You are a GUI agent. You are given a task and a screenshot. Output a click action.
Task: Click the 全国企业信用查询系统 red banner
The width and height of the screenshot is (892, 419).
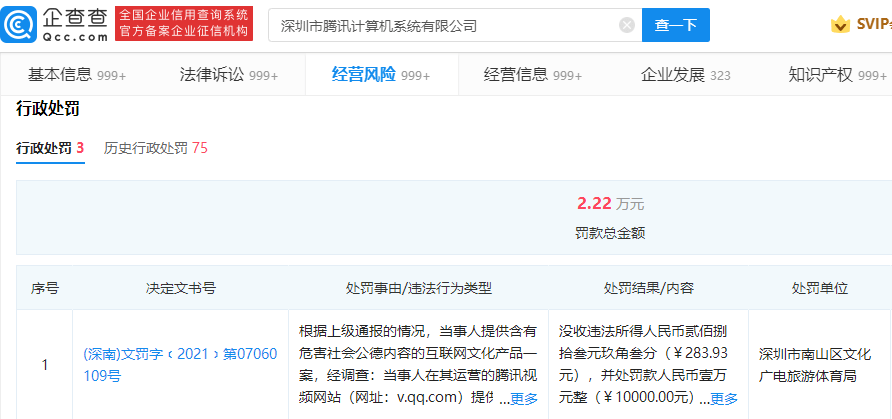coord(184,24)
